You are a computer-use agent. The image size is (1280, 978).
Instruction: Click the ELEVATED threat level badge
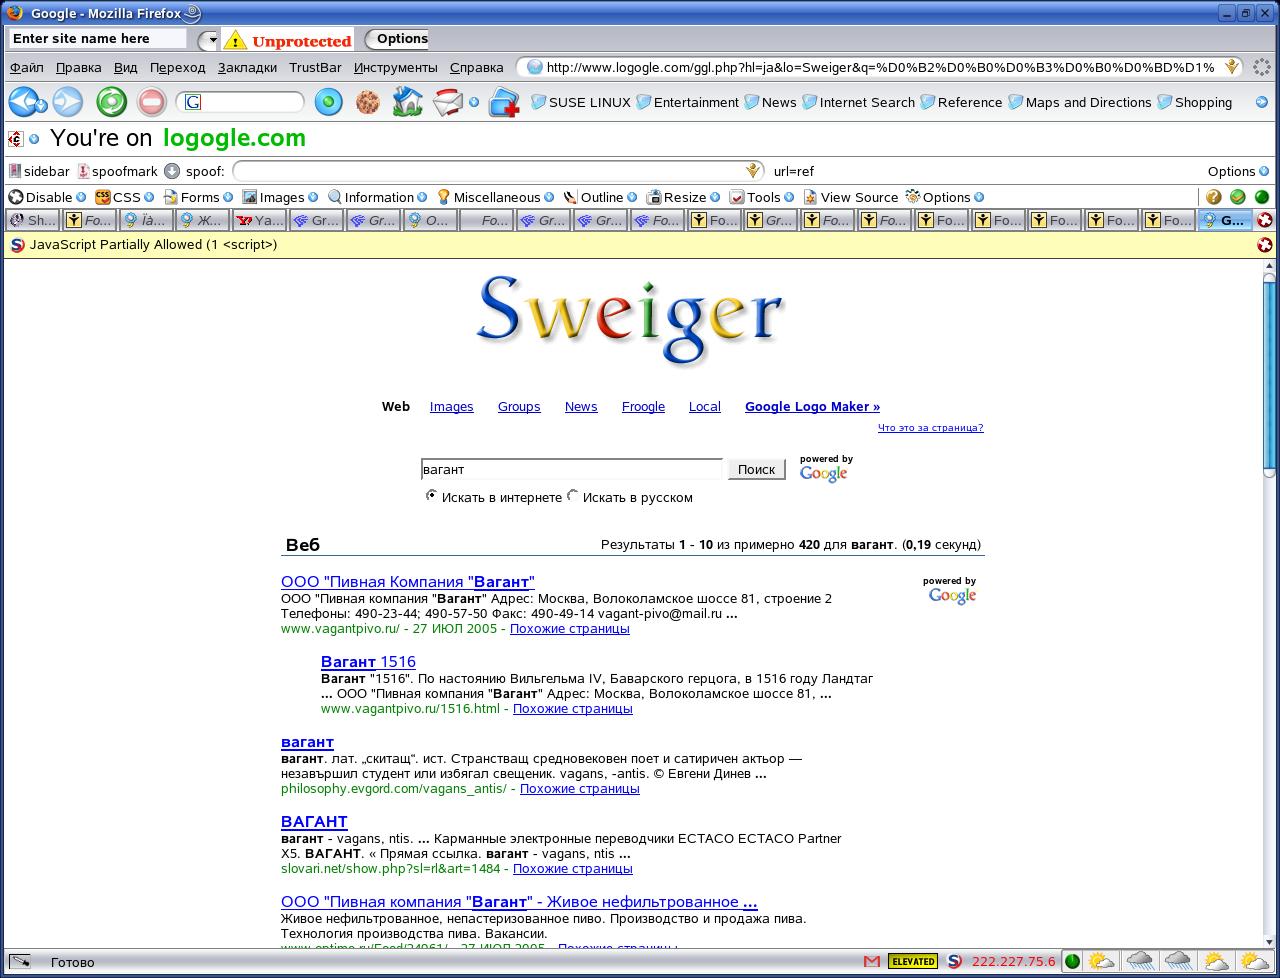coord(912,961)
